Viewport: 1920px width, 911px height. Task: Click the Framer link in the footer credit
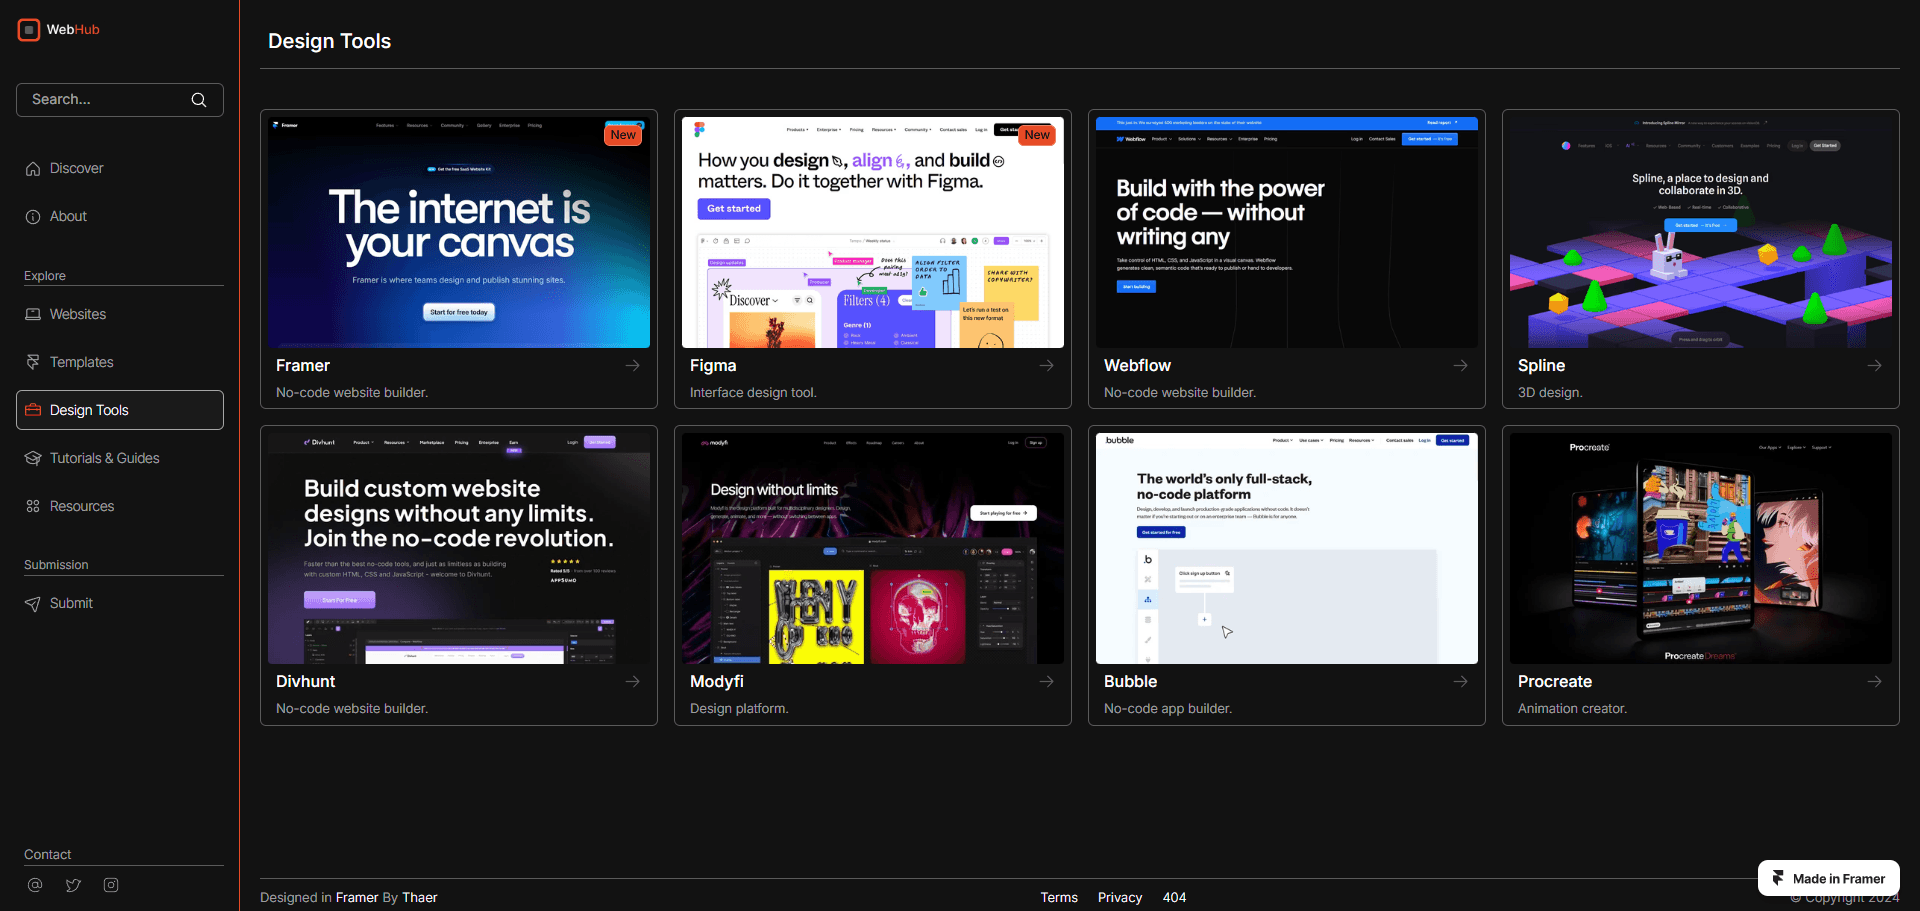[357, 898]
